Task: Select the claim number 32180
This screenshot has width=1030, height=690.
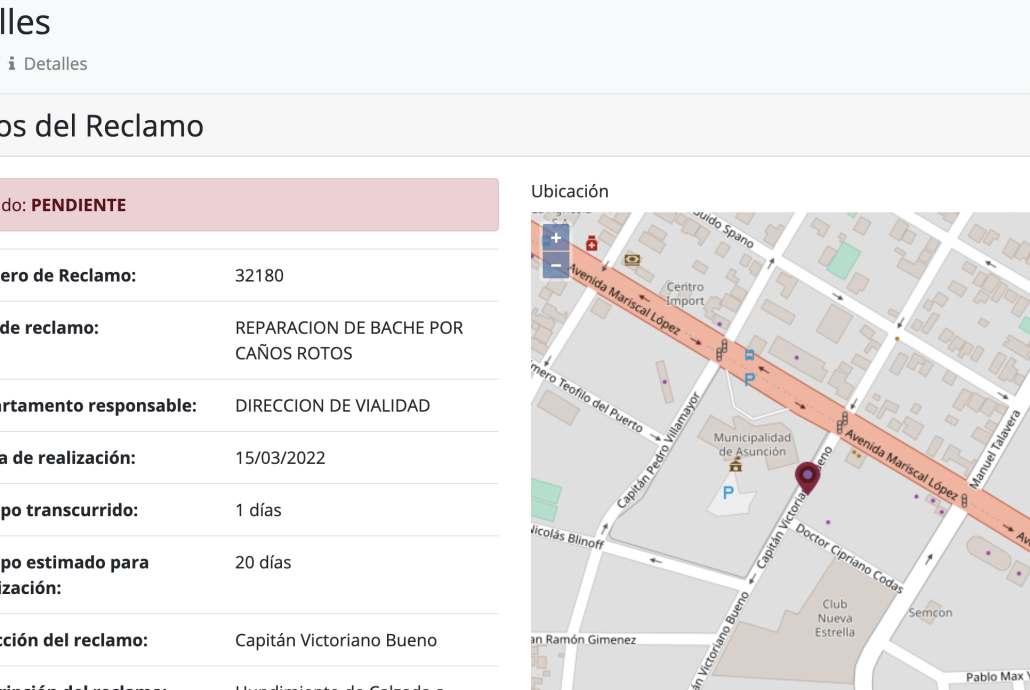Action: (259, 275)
